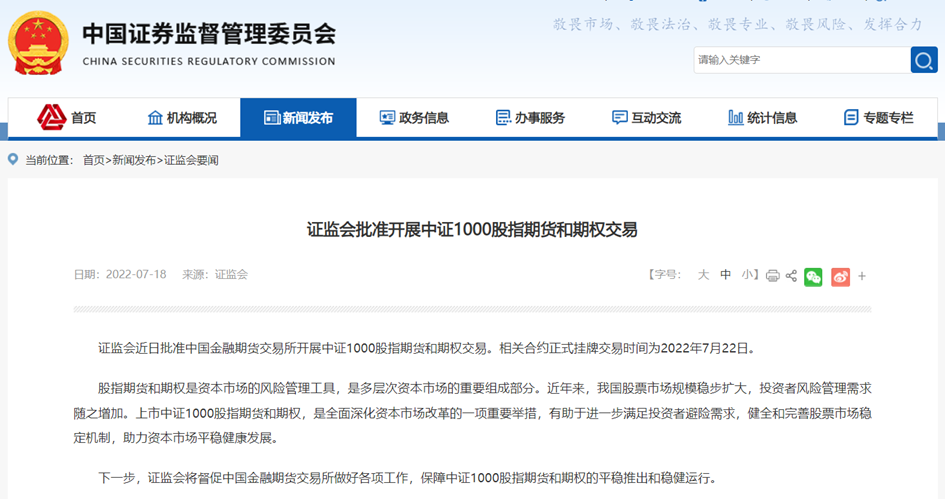Open the 机构概况 menu

182,118
